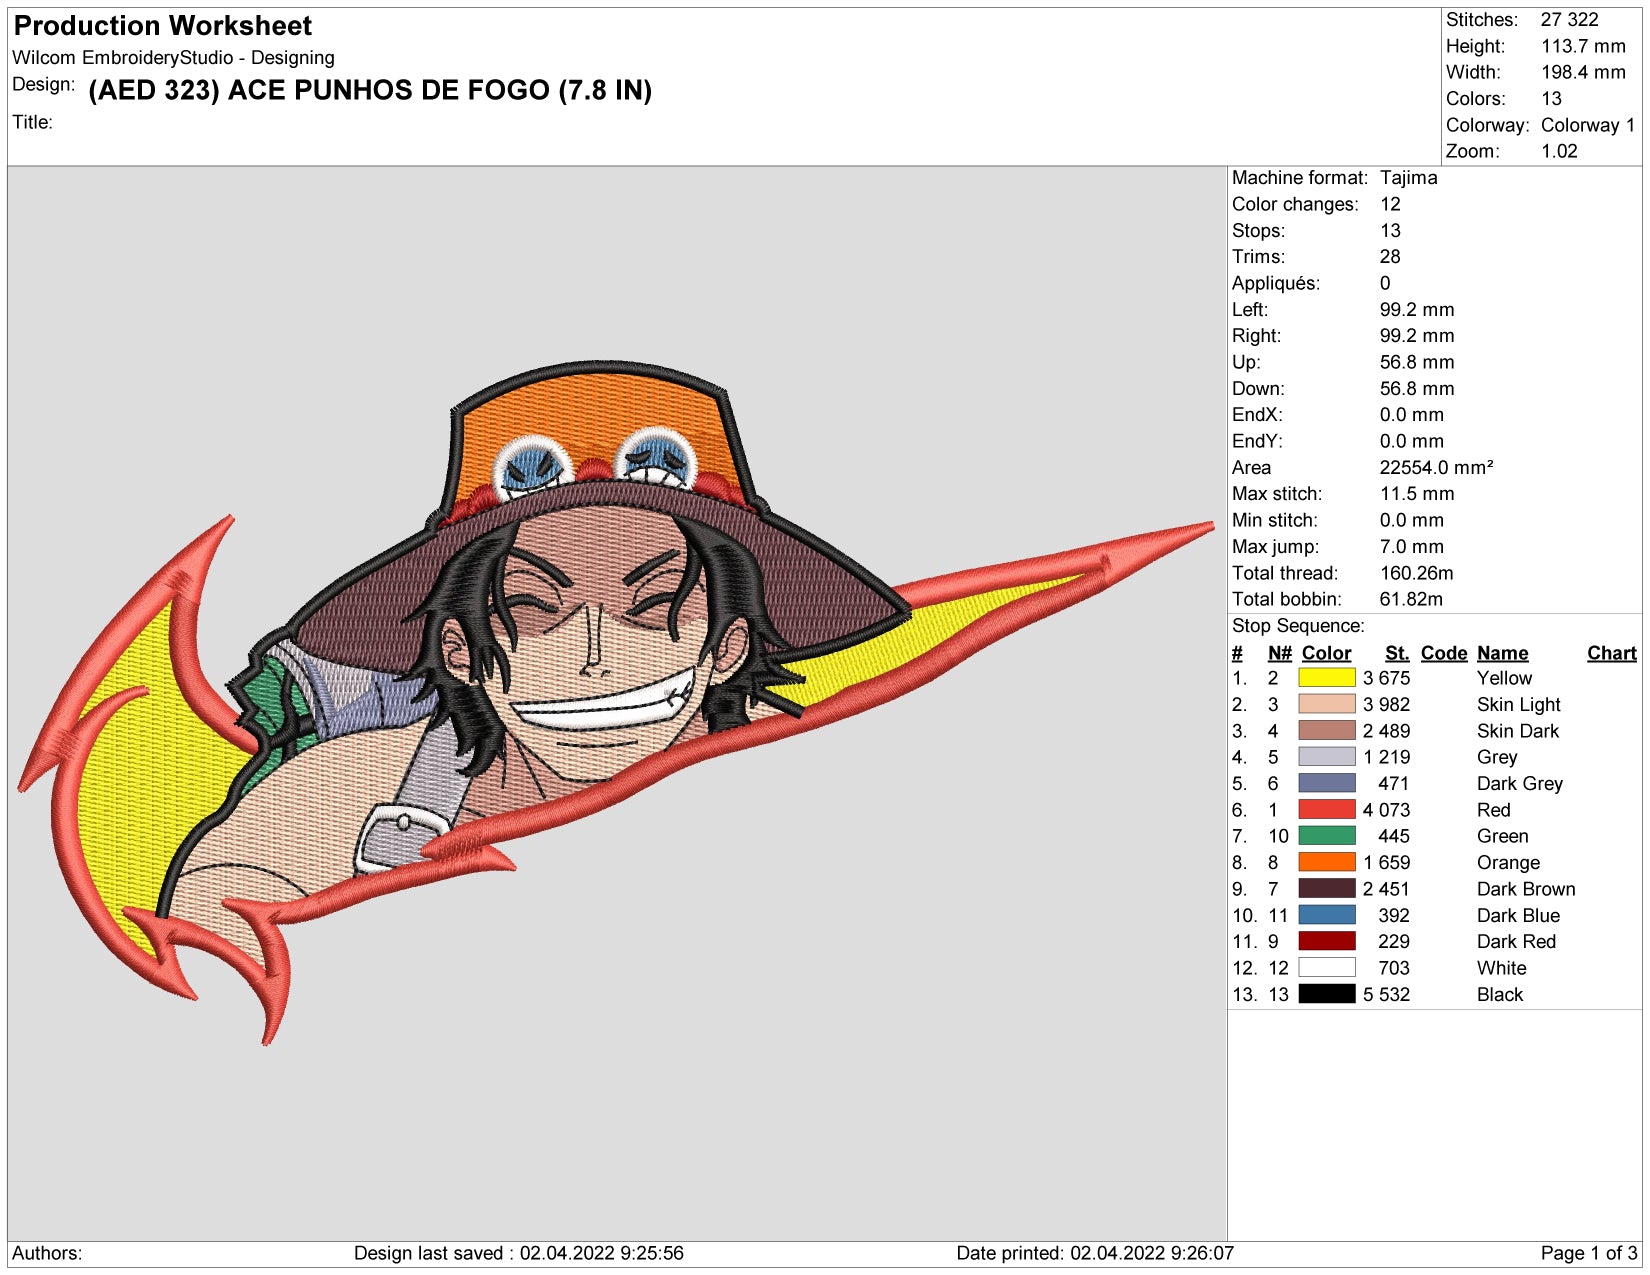Click the Name column header
The image size is (1650, 1275).
tap(1502, 653)
